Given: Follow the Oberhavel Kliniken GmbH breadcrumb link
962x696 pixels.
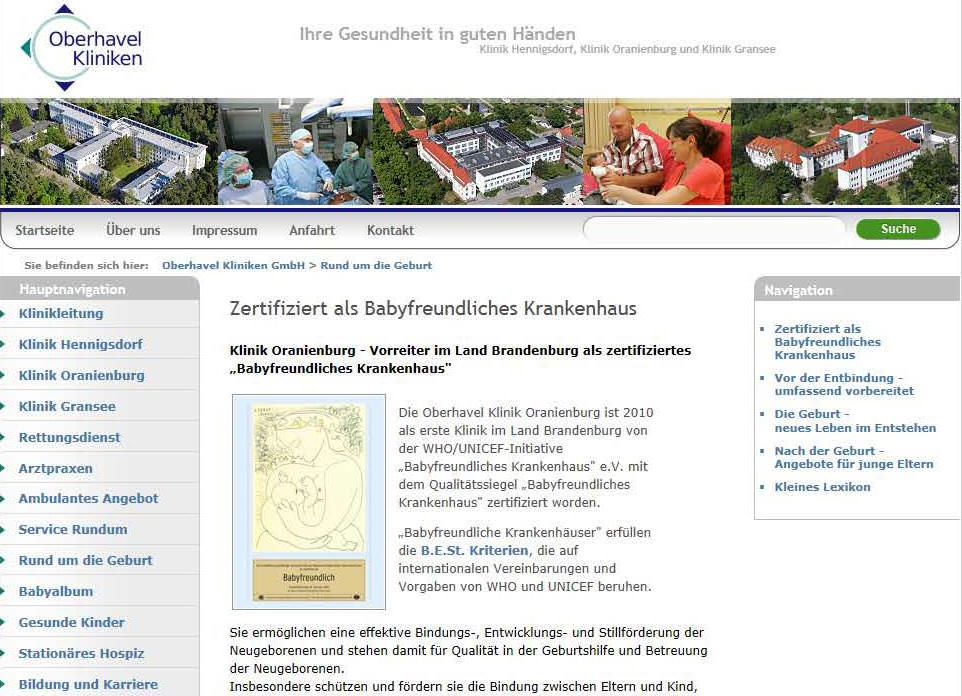Looking at the screenshot, I should click(233, 265).
